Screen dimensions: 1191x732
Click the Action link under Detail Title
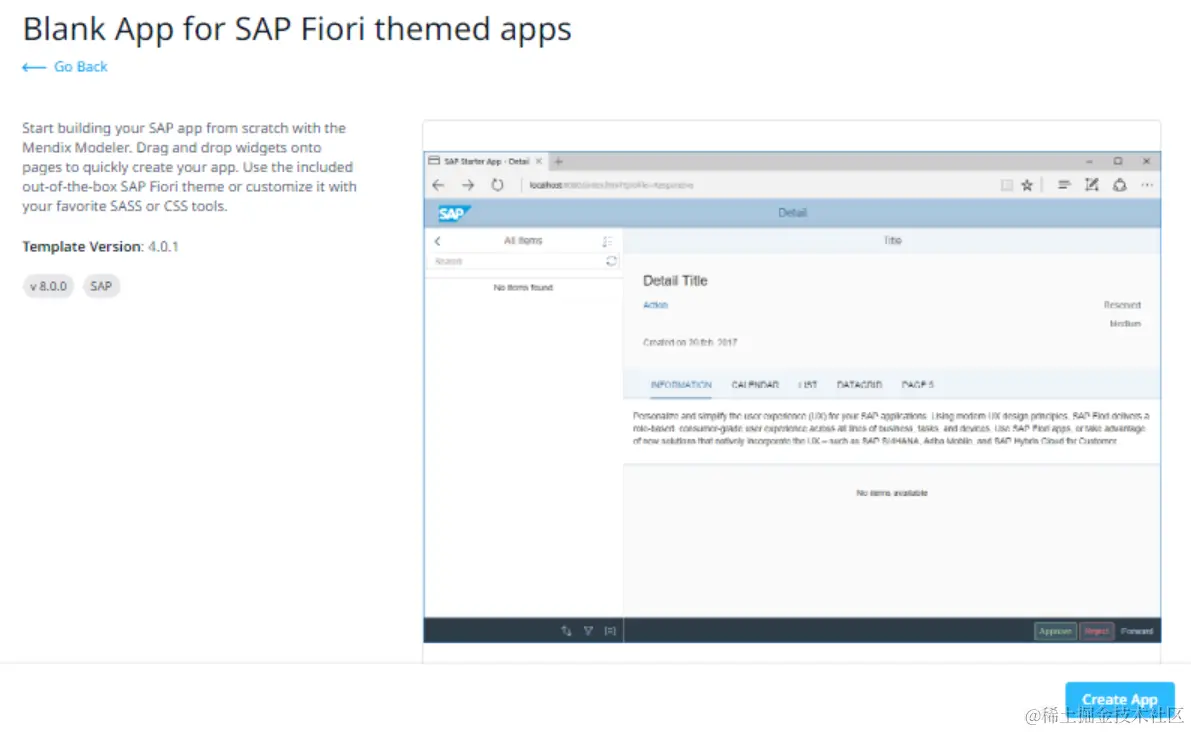pos(656,305)
